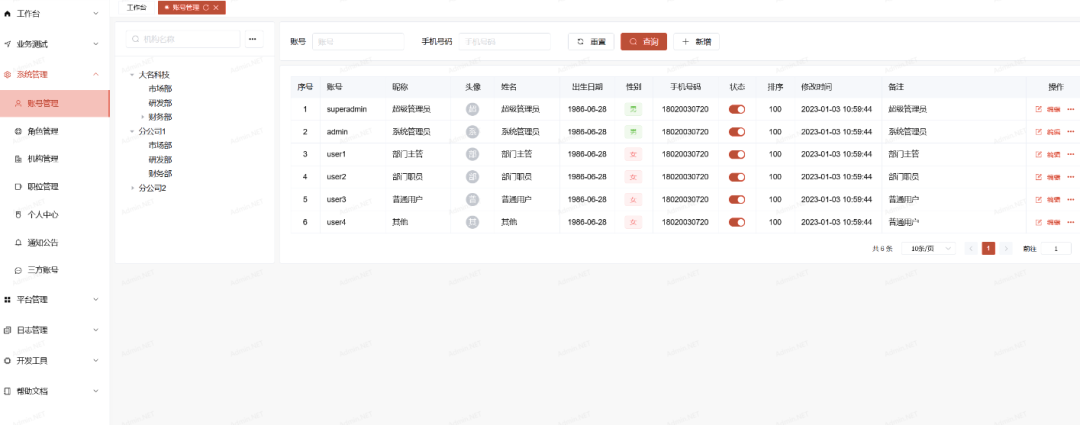Toggle the status switch for superadmin
The height and width of the screenshot is (425, 1080).
pyautogui.click(x=737, y=109)
